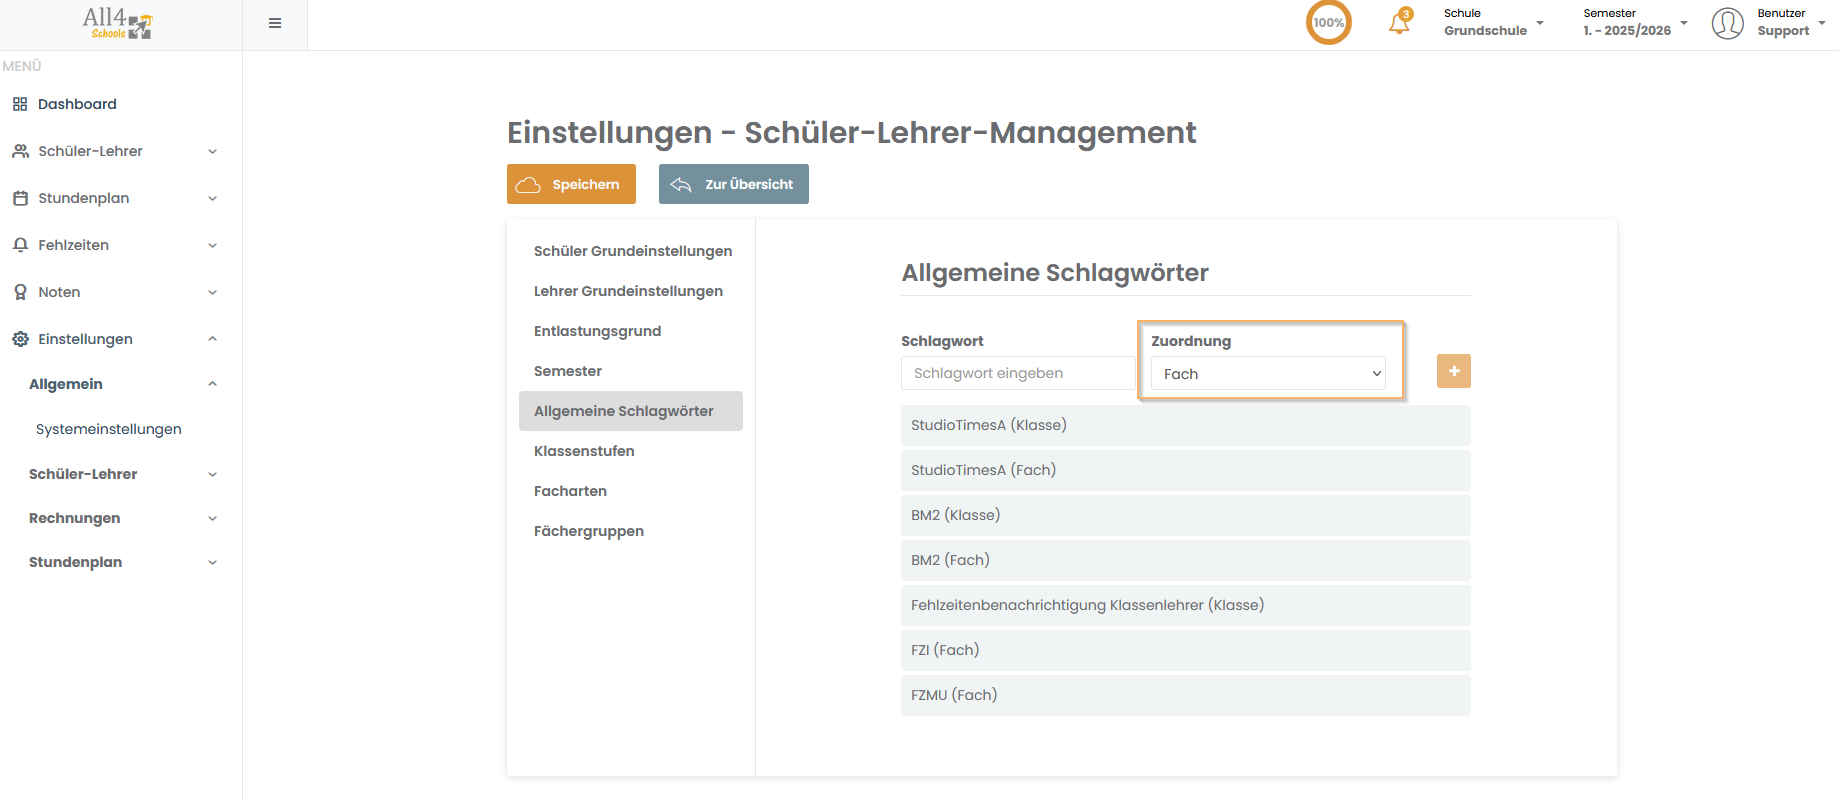Open the Semester 2025/2026 dropdown
Viewport: 1839px width, 801px height.
coord(1635,22)
